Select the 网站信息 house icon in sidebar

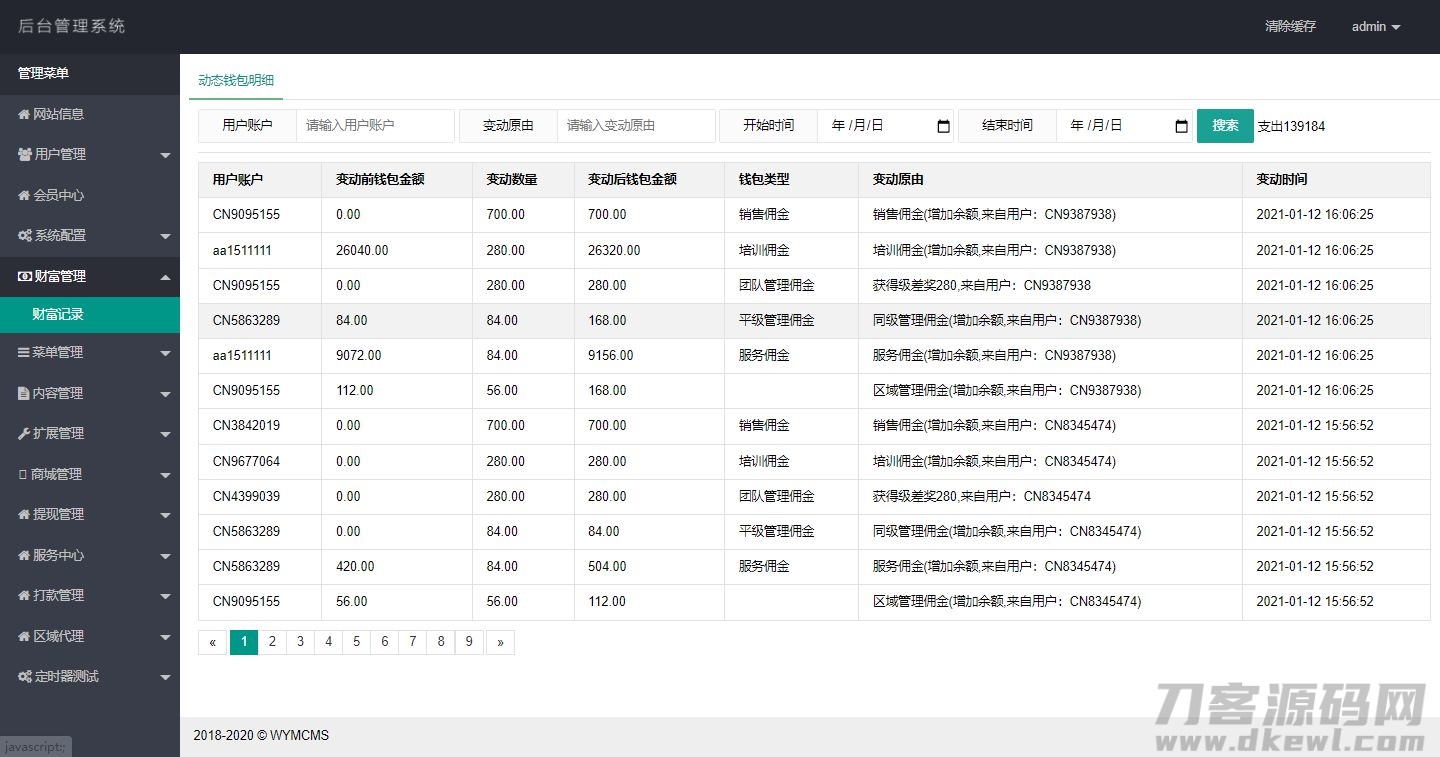(x=25, y=114)
